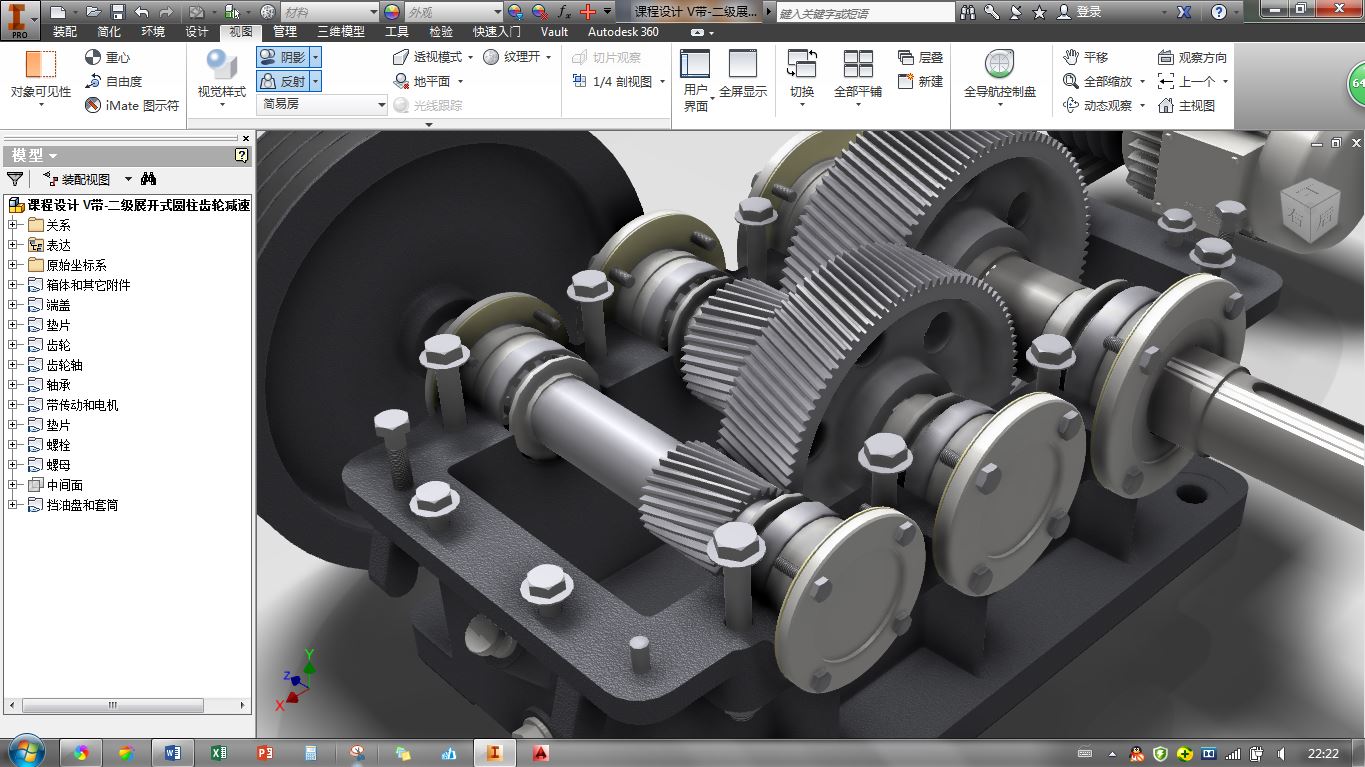Click the iMate 图示符 glyph tool

132,105
